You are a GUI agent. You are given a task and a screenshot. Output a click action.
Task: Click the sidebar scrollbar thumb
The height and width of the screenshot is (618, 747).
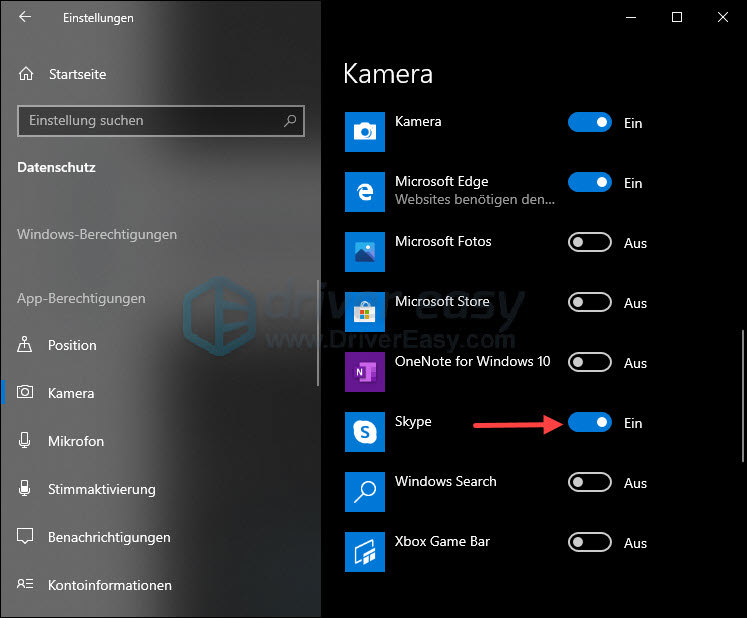coord(318,333)
